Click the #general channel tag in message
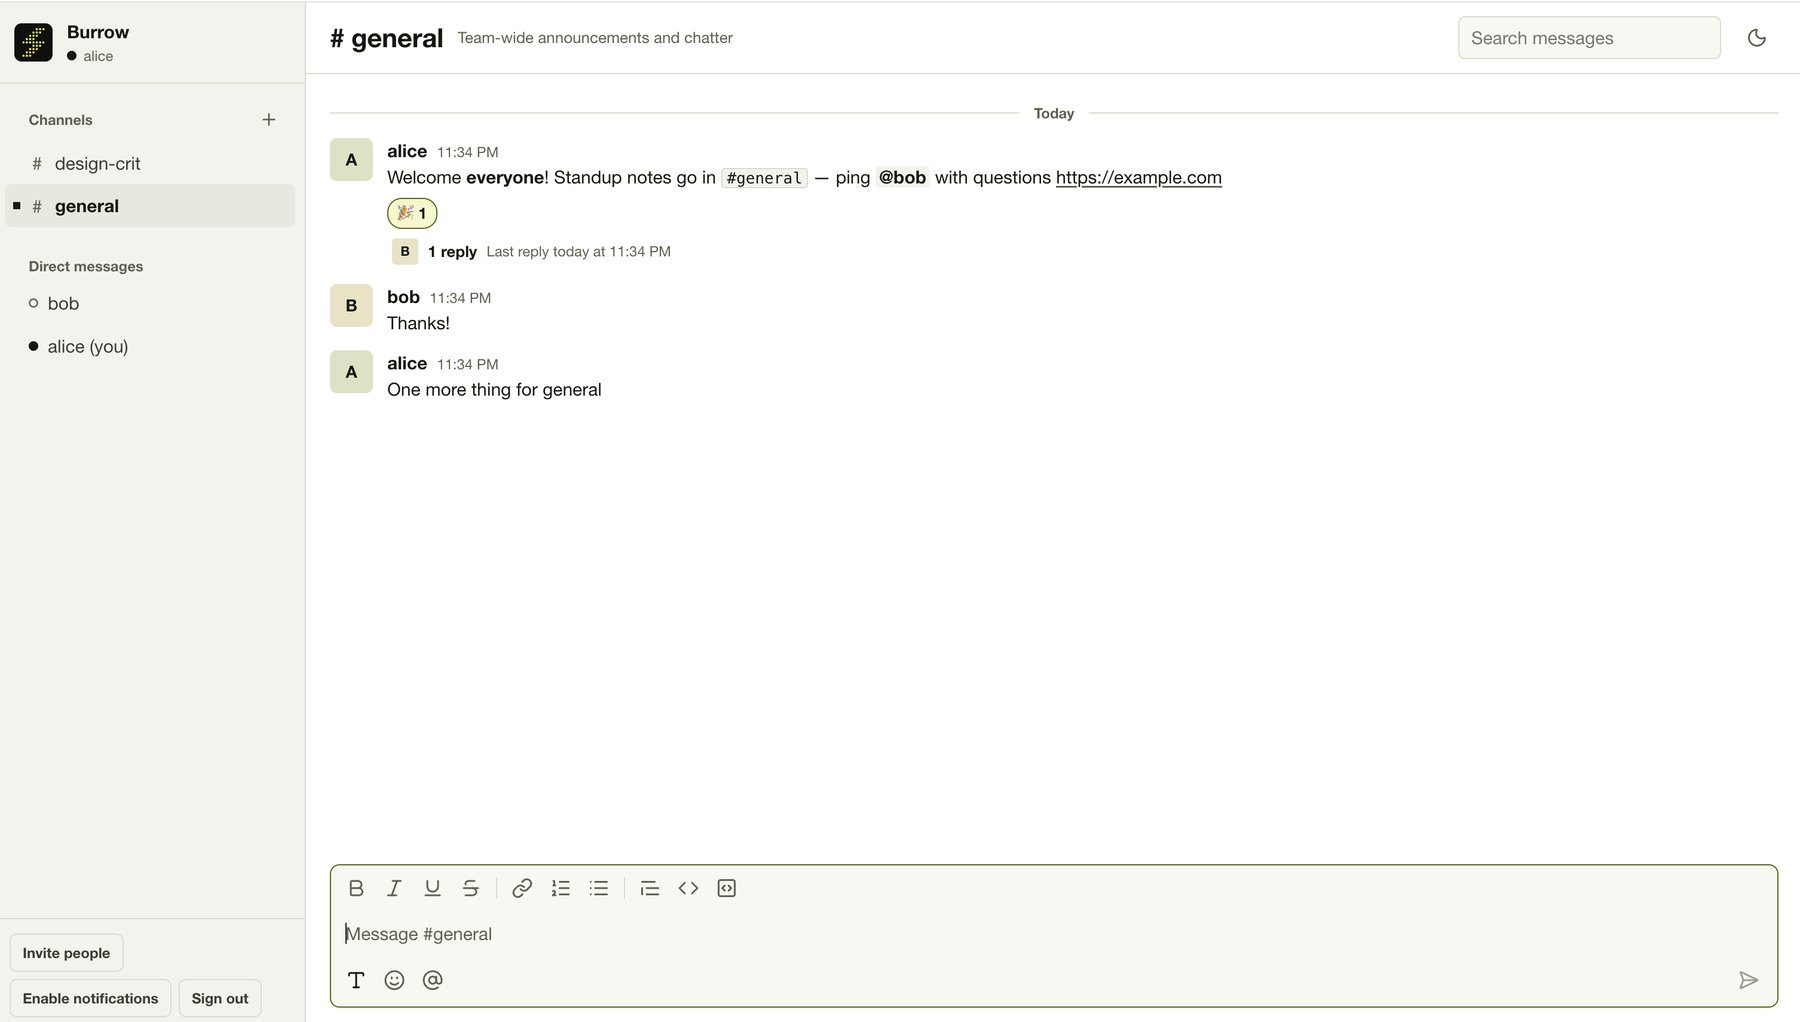The width and height of the screenshot is (1800, 1022). pos(764,178)
